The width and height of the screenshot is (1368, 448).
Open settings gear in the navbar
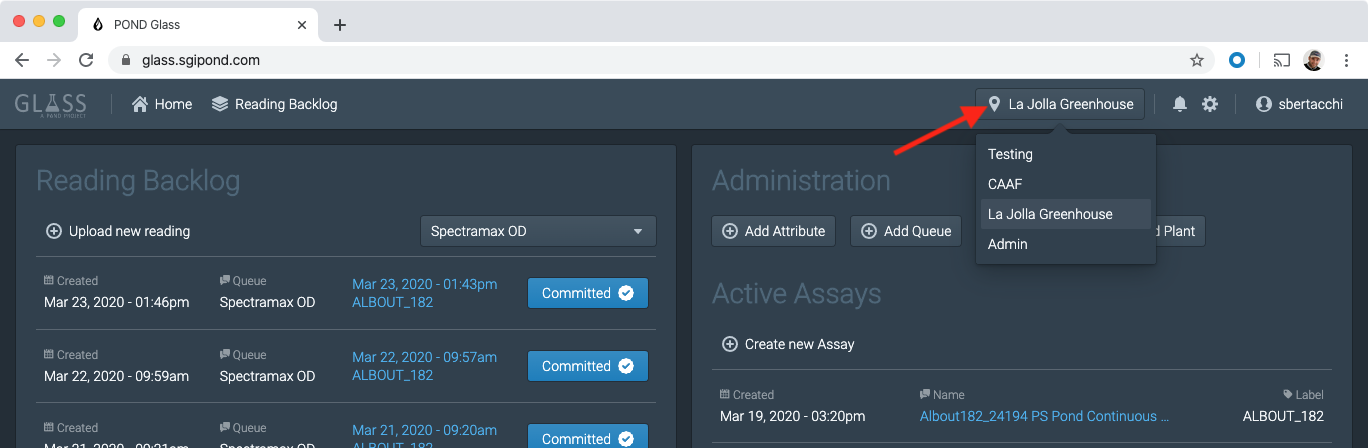(1210, 104)
